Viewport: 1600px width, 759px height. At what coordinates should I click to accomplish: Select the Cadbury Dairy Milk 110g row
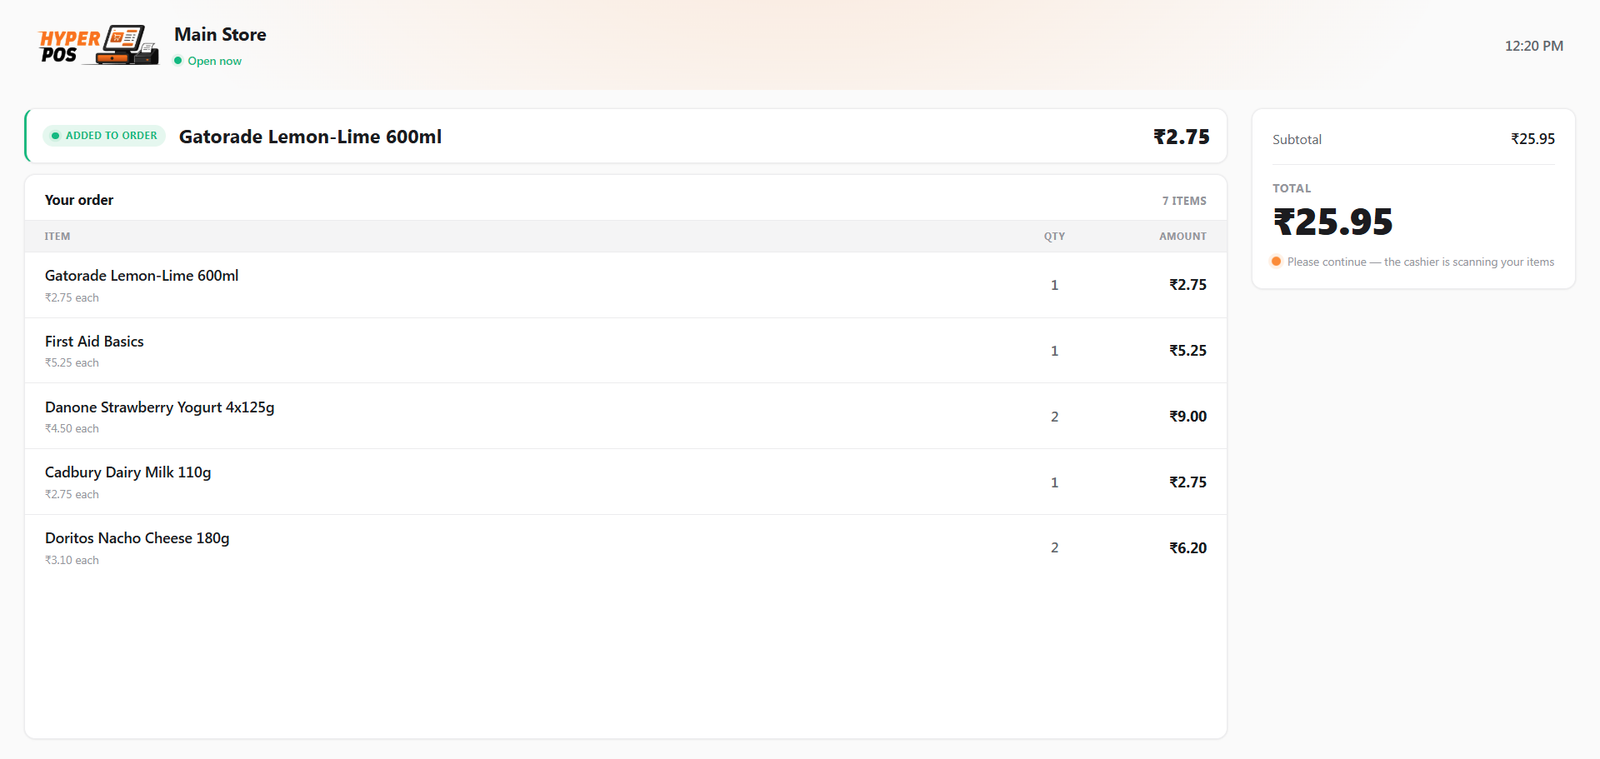tap(626, 482)
